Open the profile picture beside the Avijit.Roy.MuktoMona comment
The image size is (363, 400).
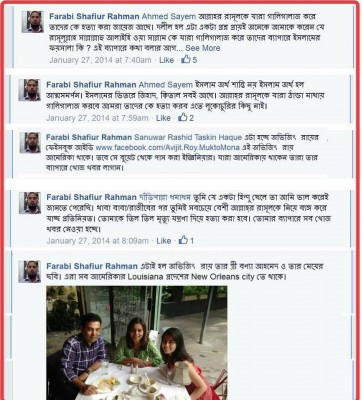click(x=30, y=142)
